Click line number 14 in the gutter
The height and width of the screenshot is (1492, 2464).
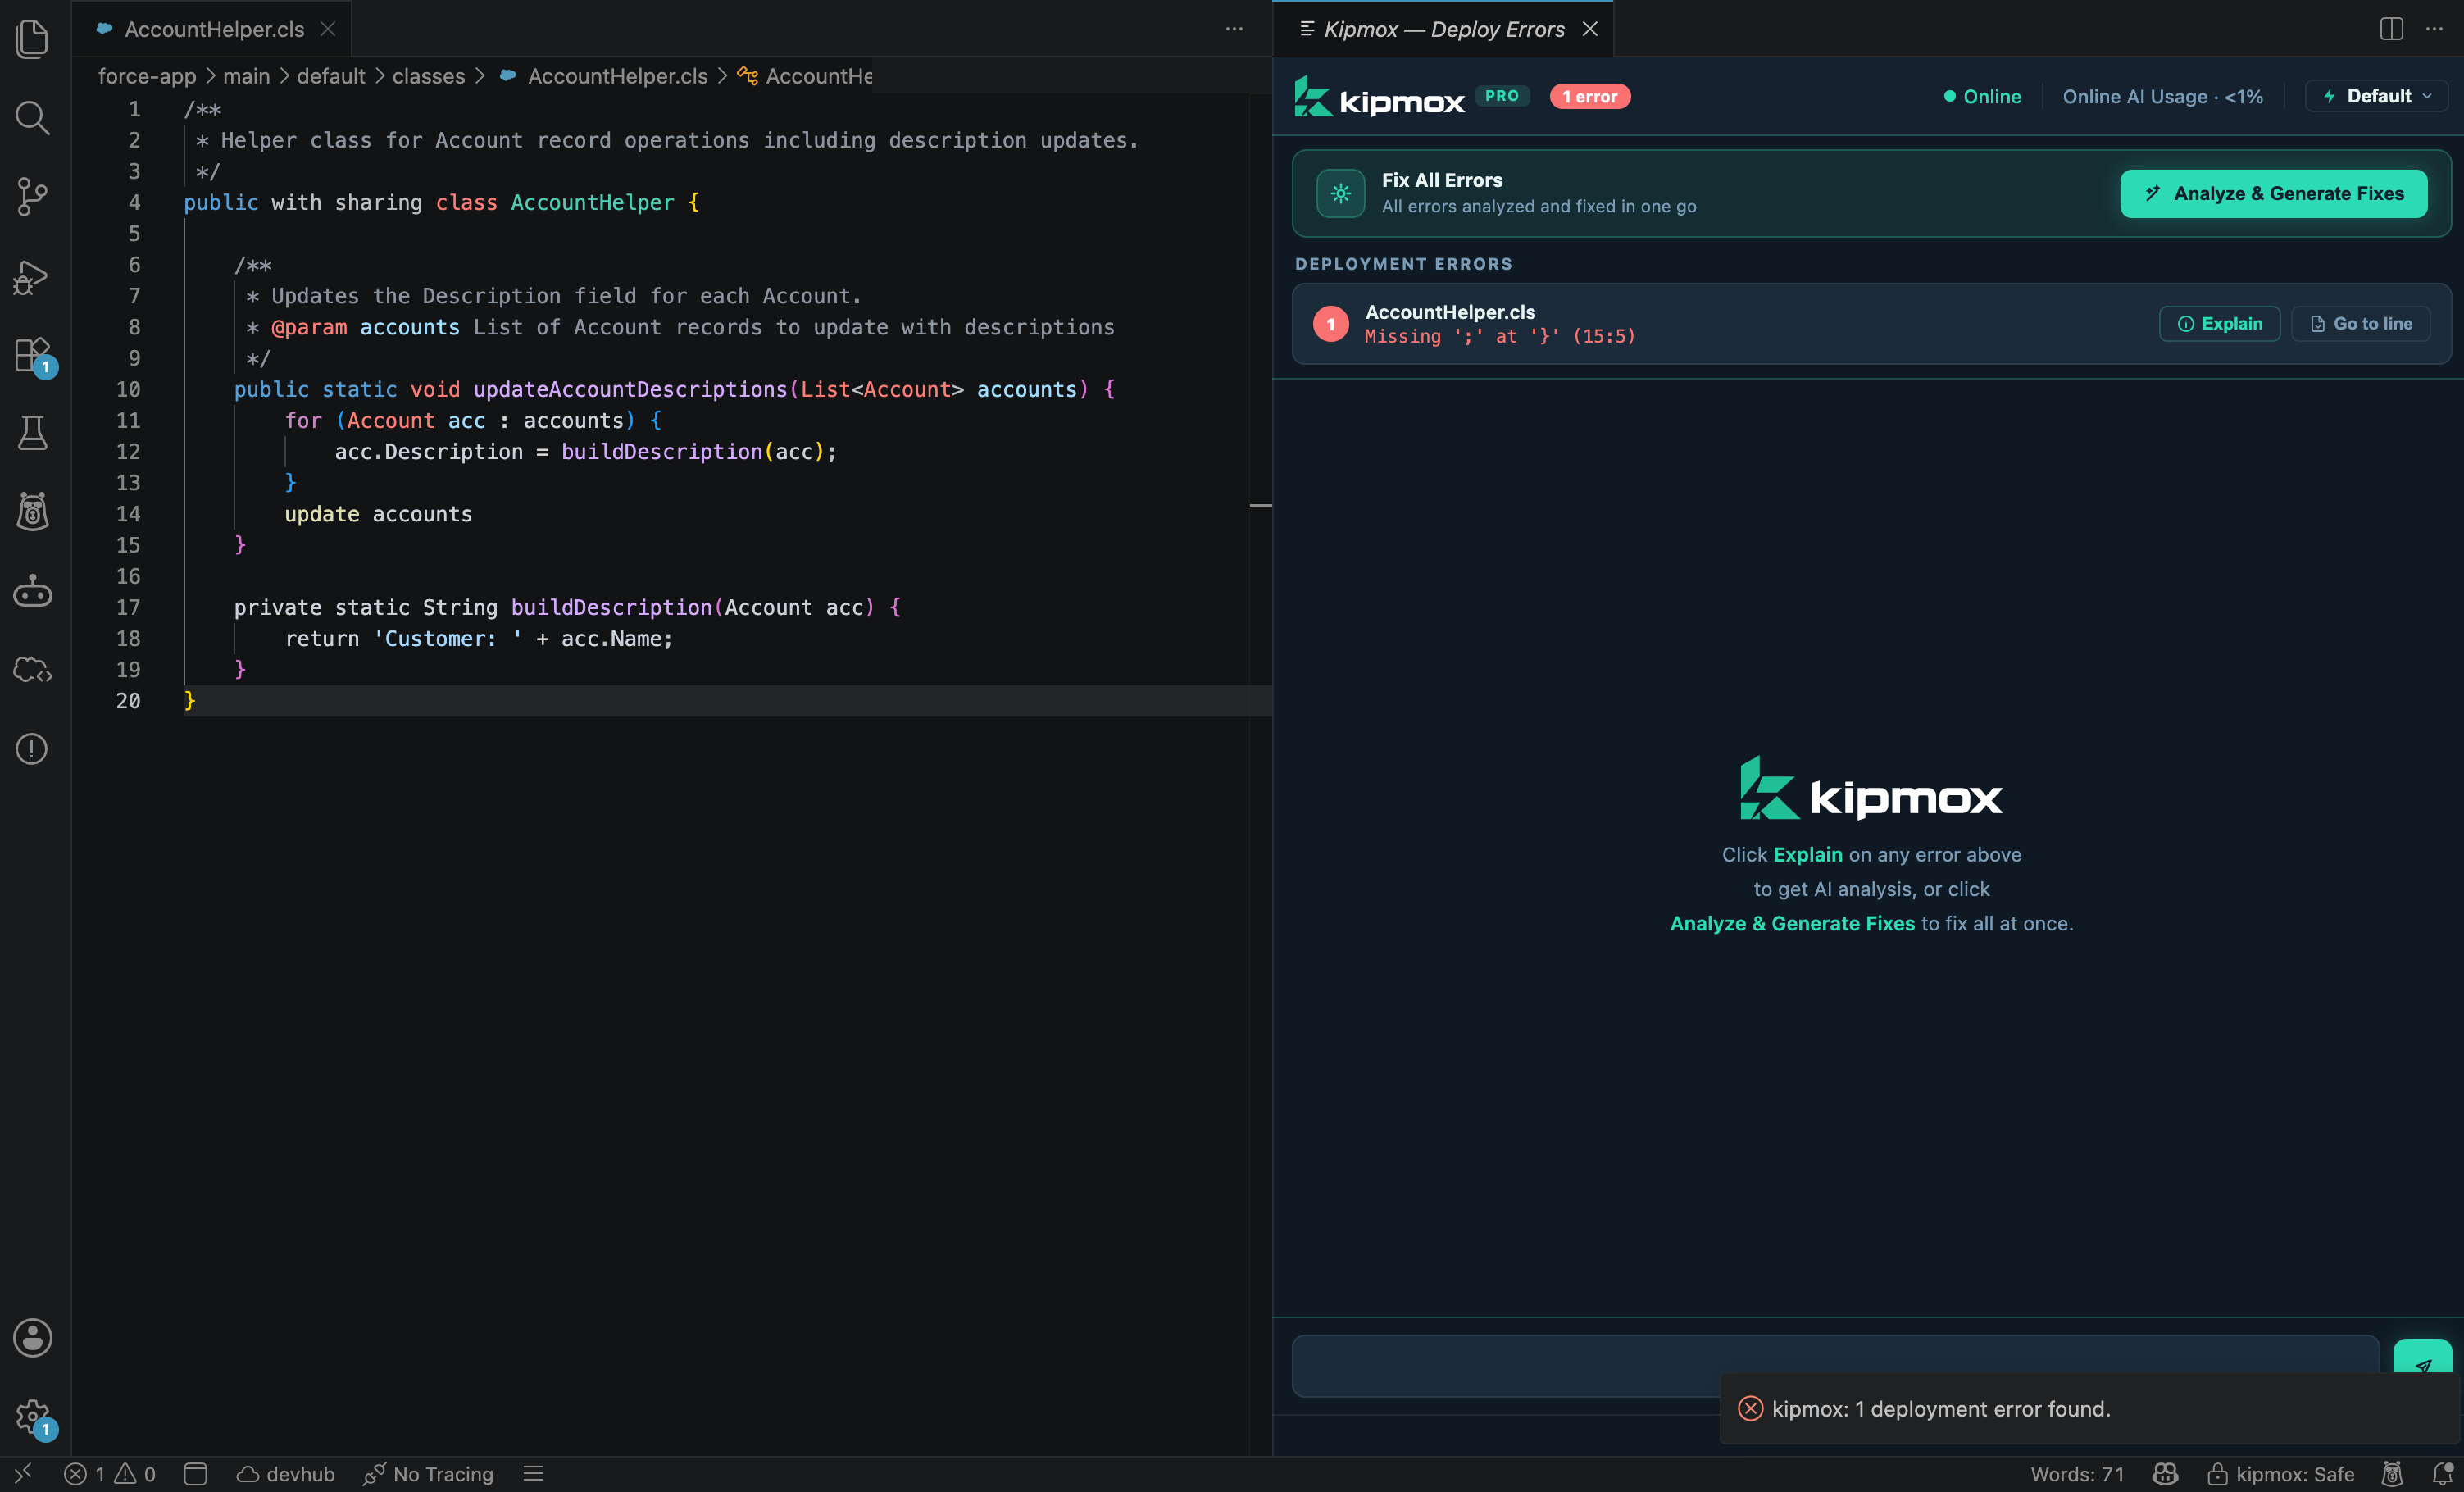pos(128,514)
